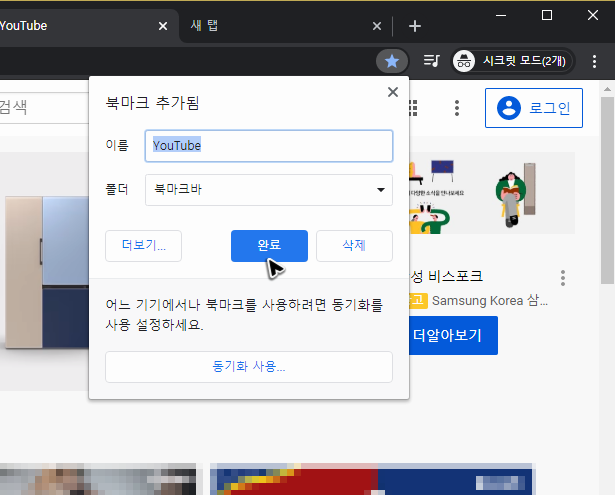
Task: Click the 더보기... button
Action: [144, 246]
